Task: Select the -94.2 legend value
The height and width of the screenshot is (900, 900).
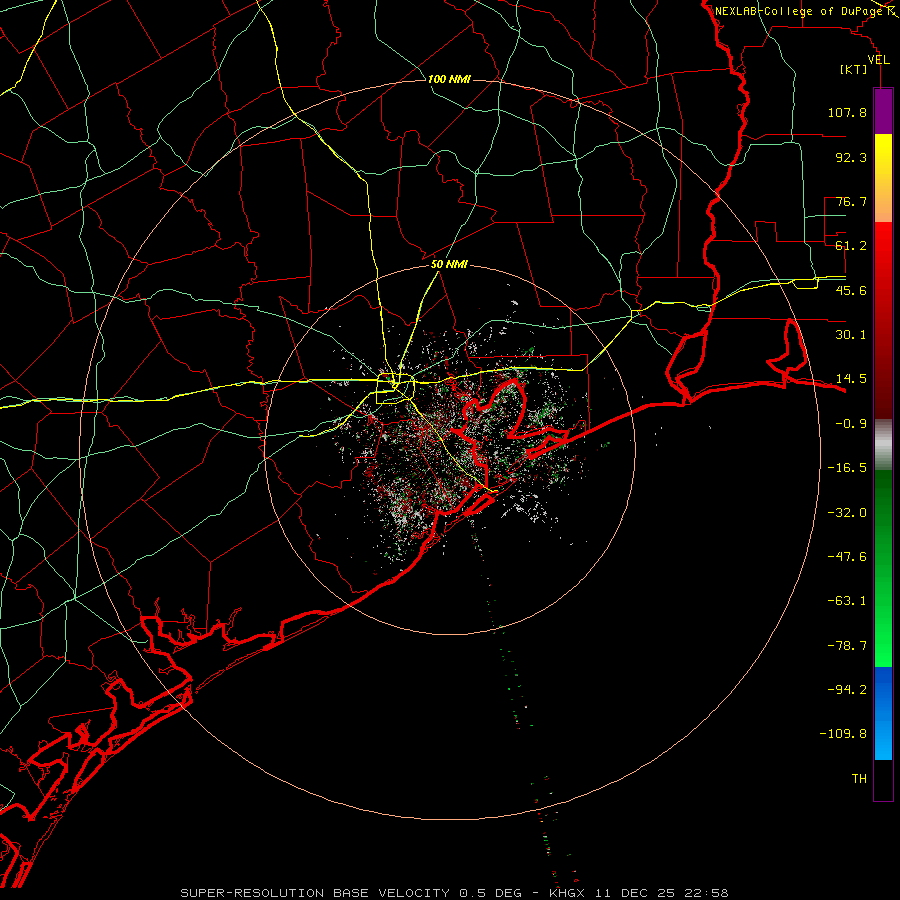Action: click(x=847, y=690)
